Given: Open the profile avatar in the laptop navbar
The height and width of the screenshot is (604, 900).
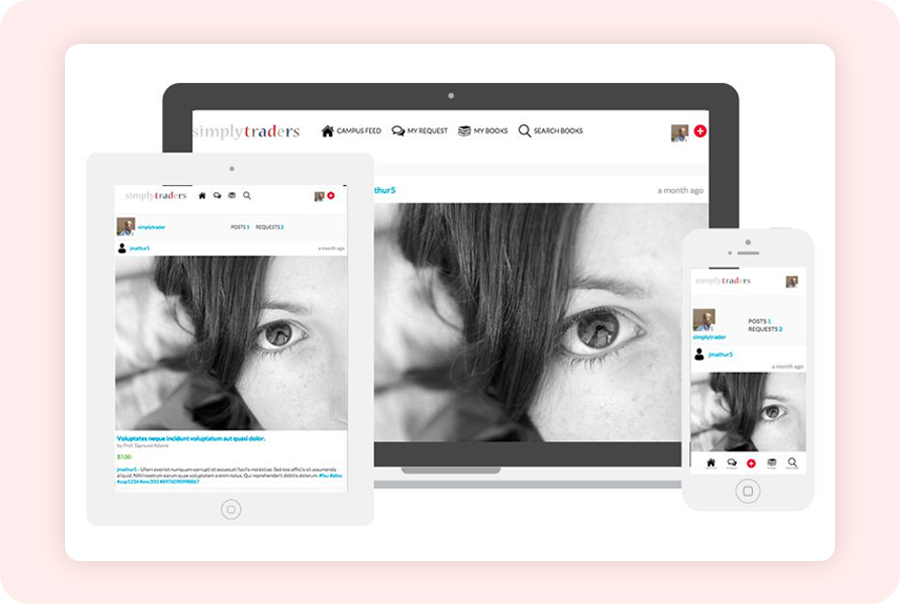Looking at the screenshot, I should [x=680, y=133].
